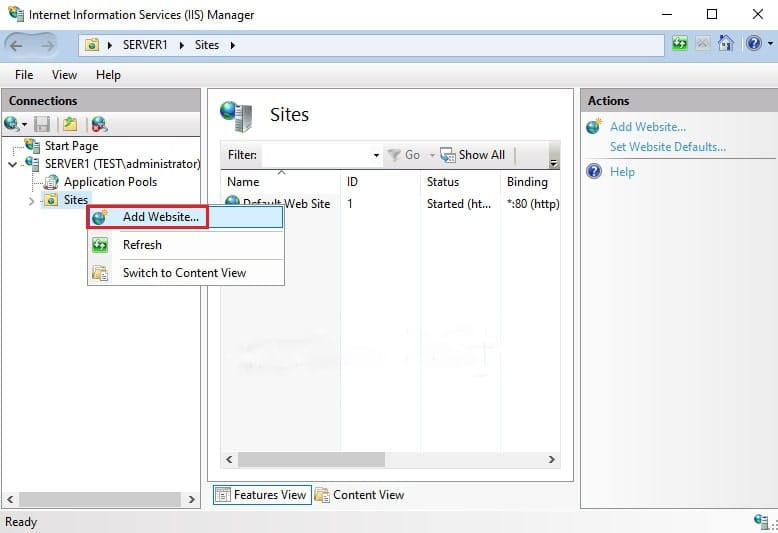Click the green Refresh page icon in address bar
Screen dimensions: 778x533
click(x=679, y=44)
